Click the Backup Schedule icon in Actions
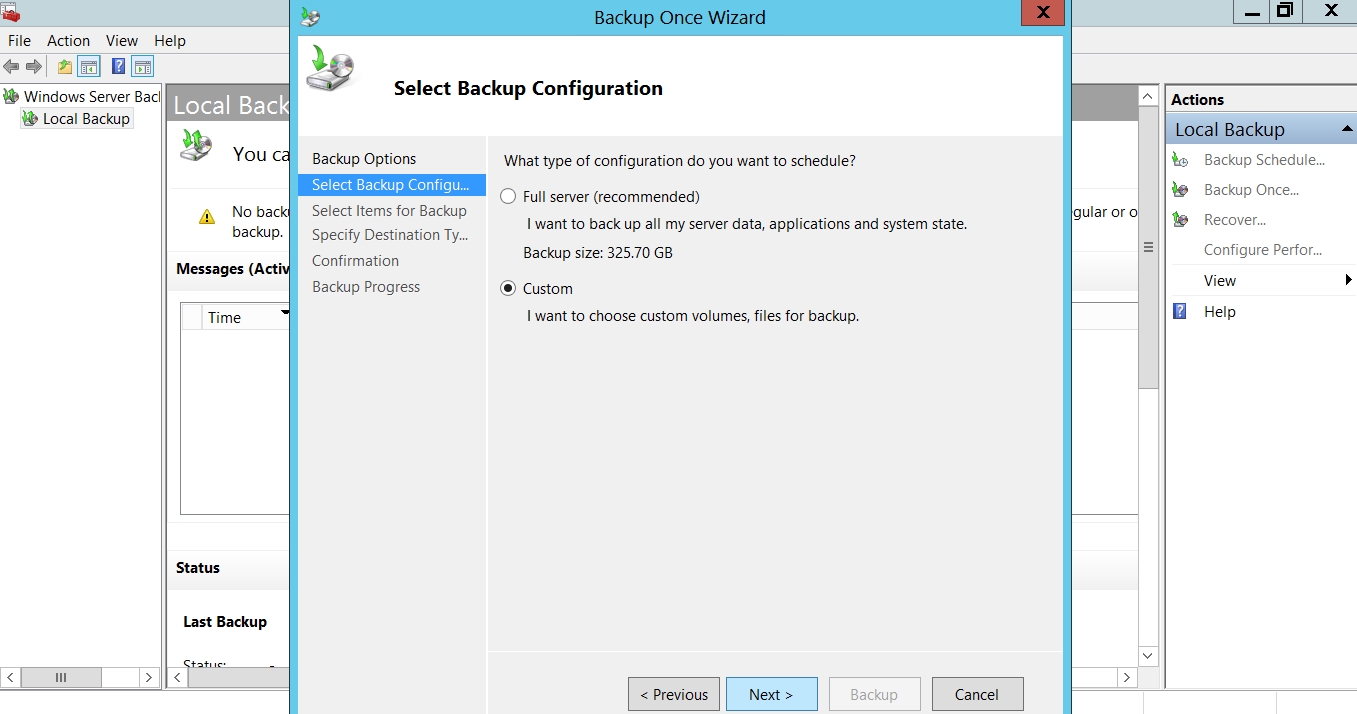This screenshot has height=714, width=1357. click(x=1181, y=160)
